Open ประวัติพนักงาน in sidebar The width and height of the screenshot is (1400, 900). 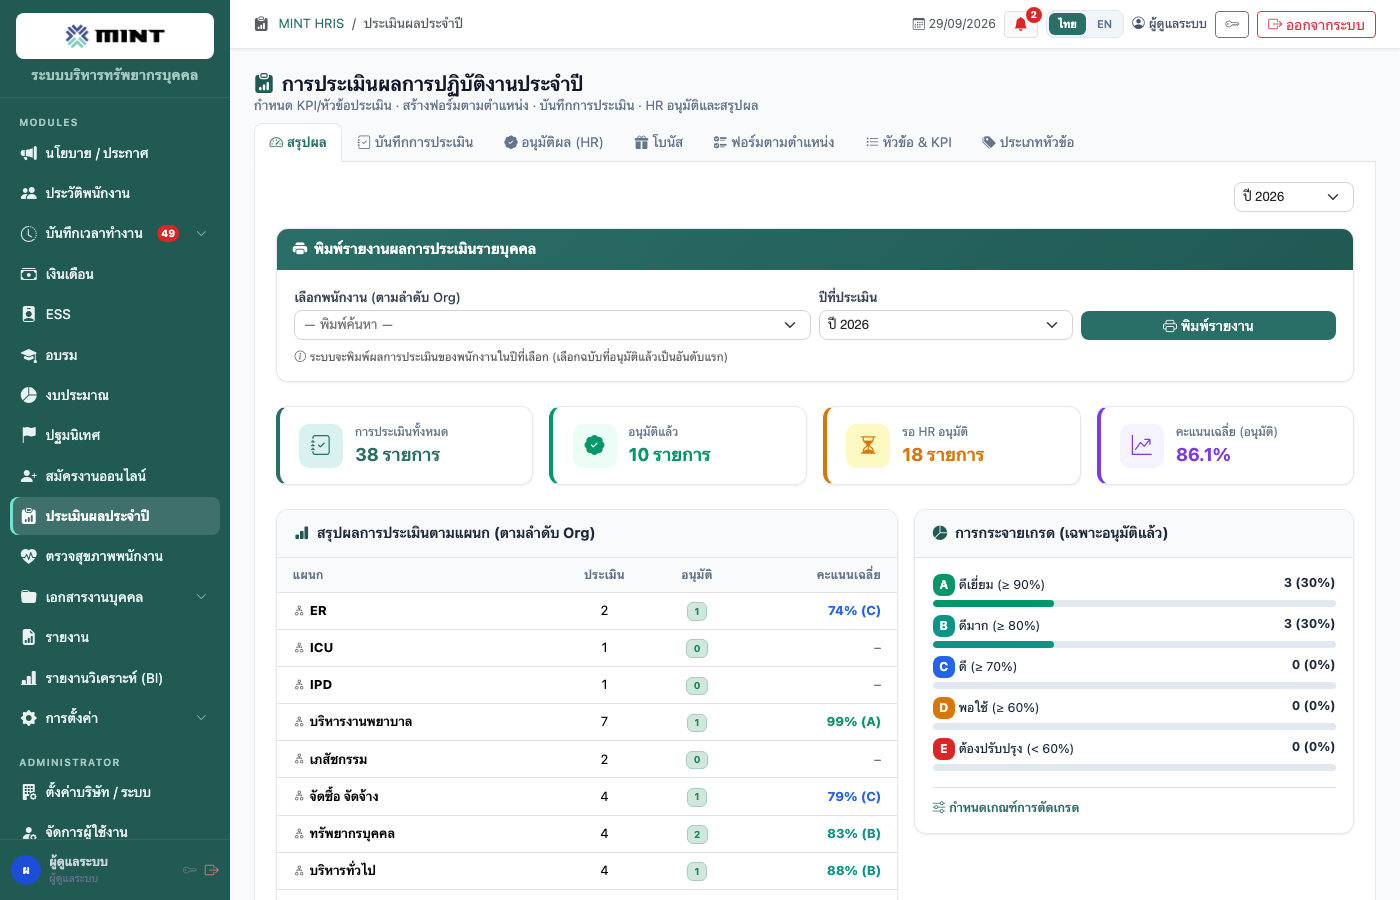pos(115,193)
